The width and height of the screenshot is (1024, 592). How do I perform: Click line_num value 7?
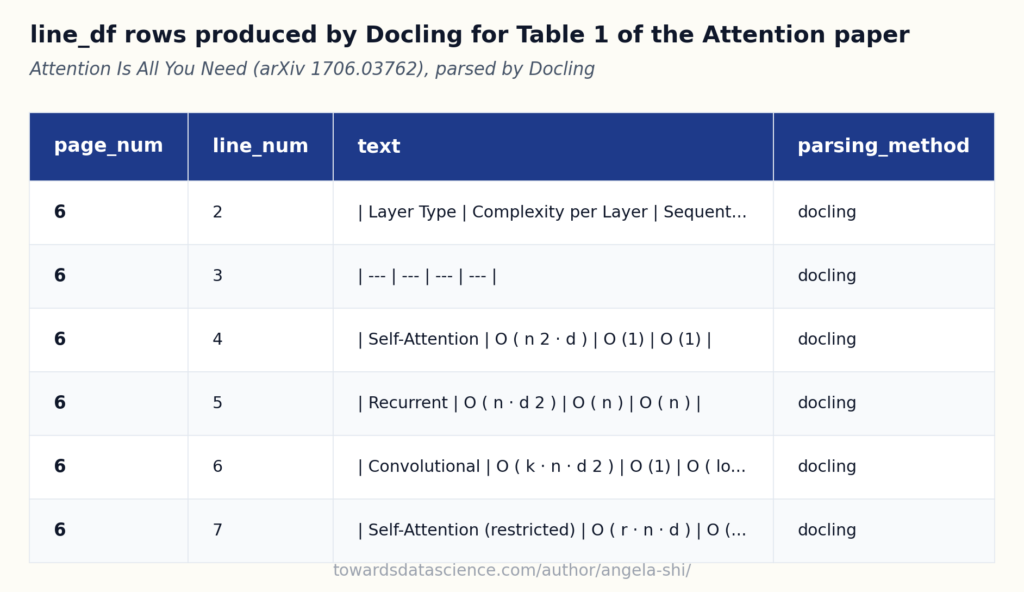(217, 530)
